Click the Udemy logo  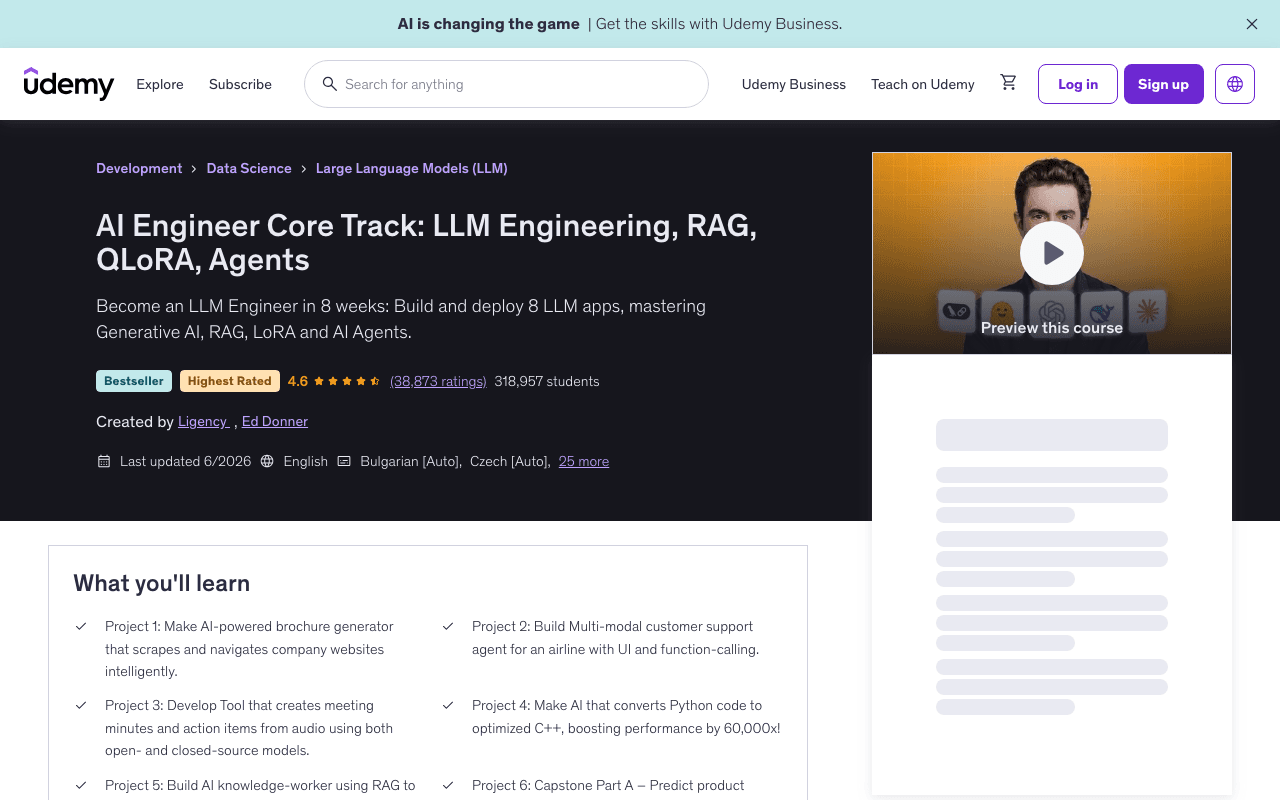[x=69, y=84]
